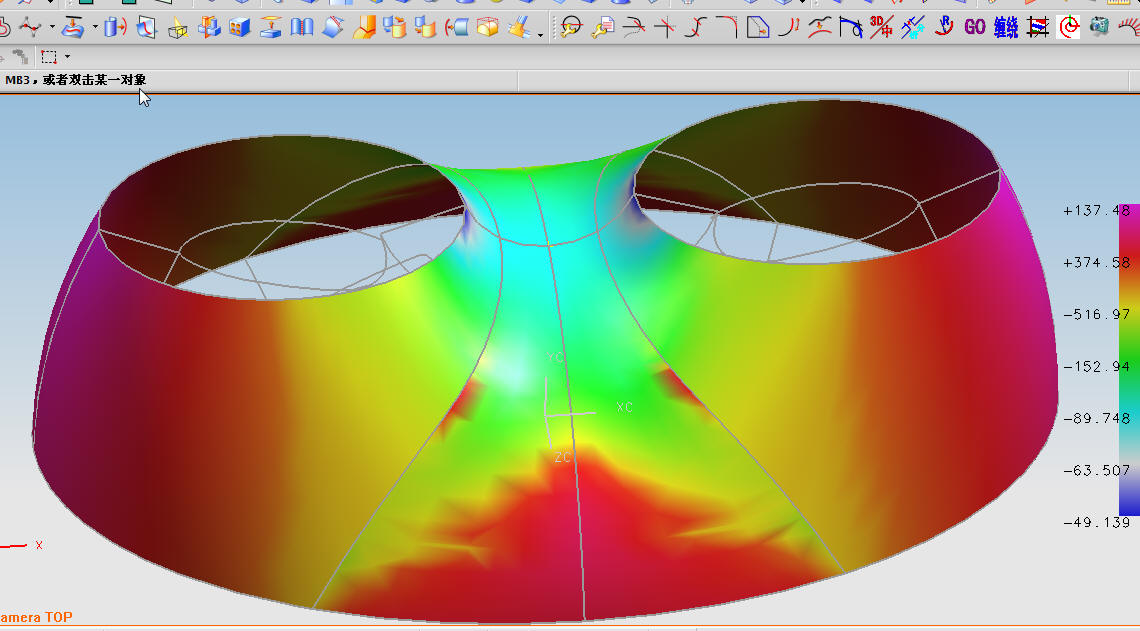Click the red 3D centre toolbar icon
This screenshot has height=631, width=1140.
881,28
